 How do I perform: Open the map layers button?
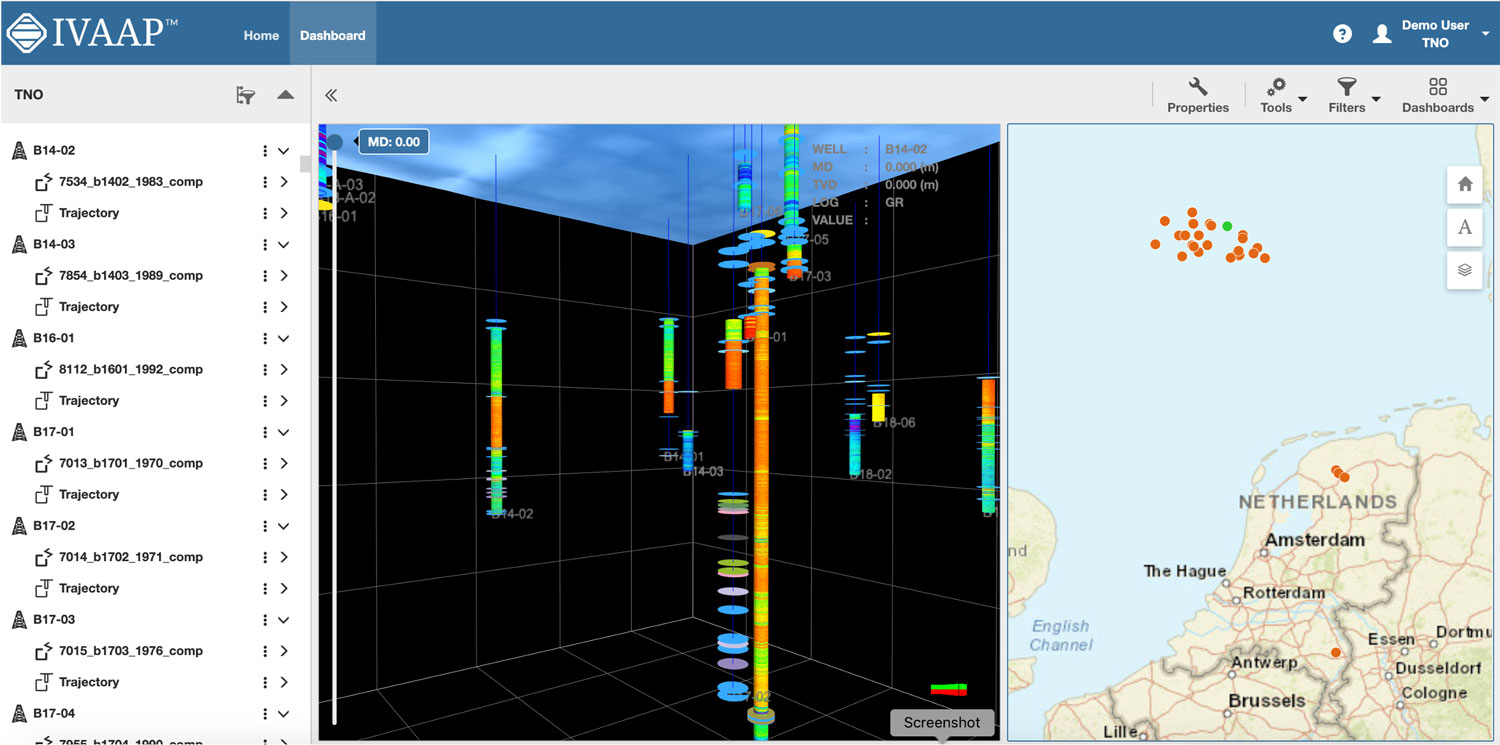tap(1465, 270)
